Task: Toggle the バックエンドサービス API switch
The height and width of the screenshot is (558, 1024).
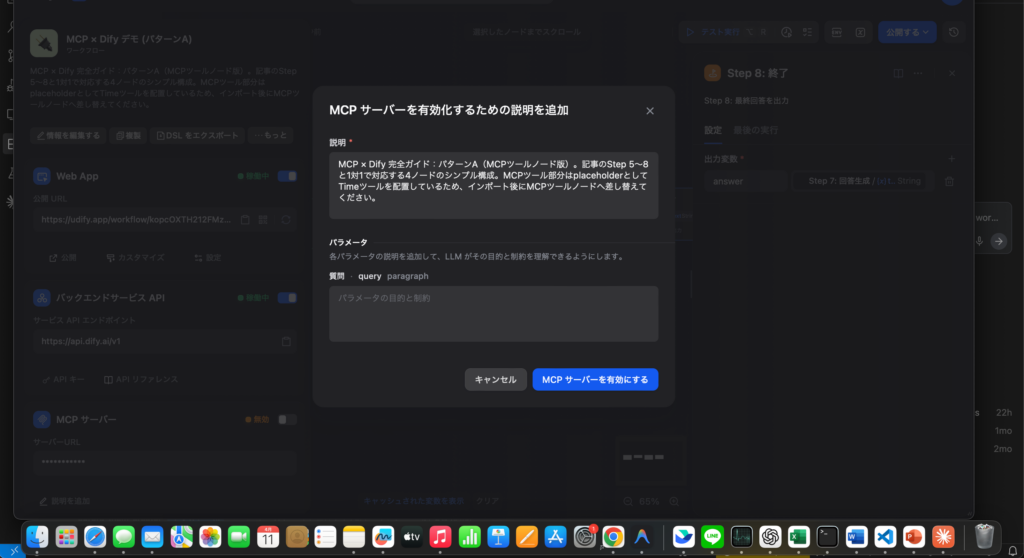Action: [287, 298]
